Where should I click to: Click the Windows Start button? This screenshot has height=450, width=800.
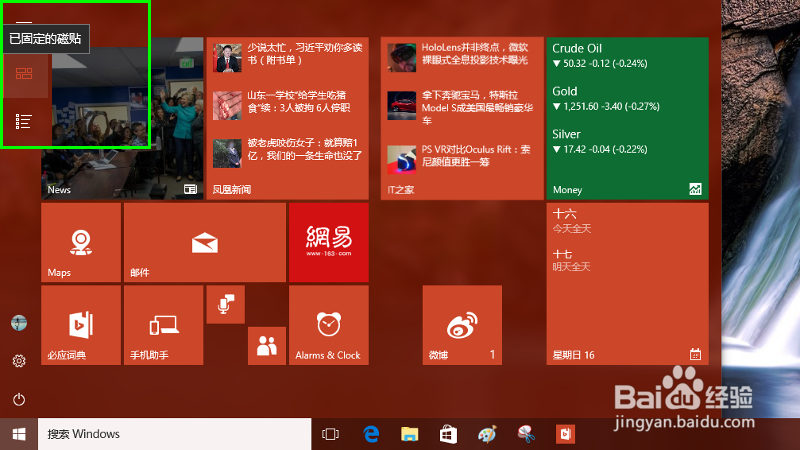click(19, 434)
